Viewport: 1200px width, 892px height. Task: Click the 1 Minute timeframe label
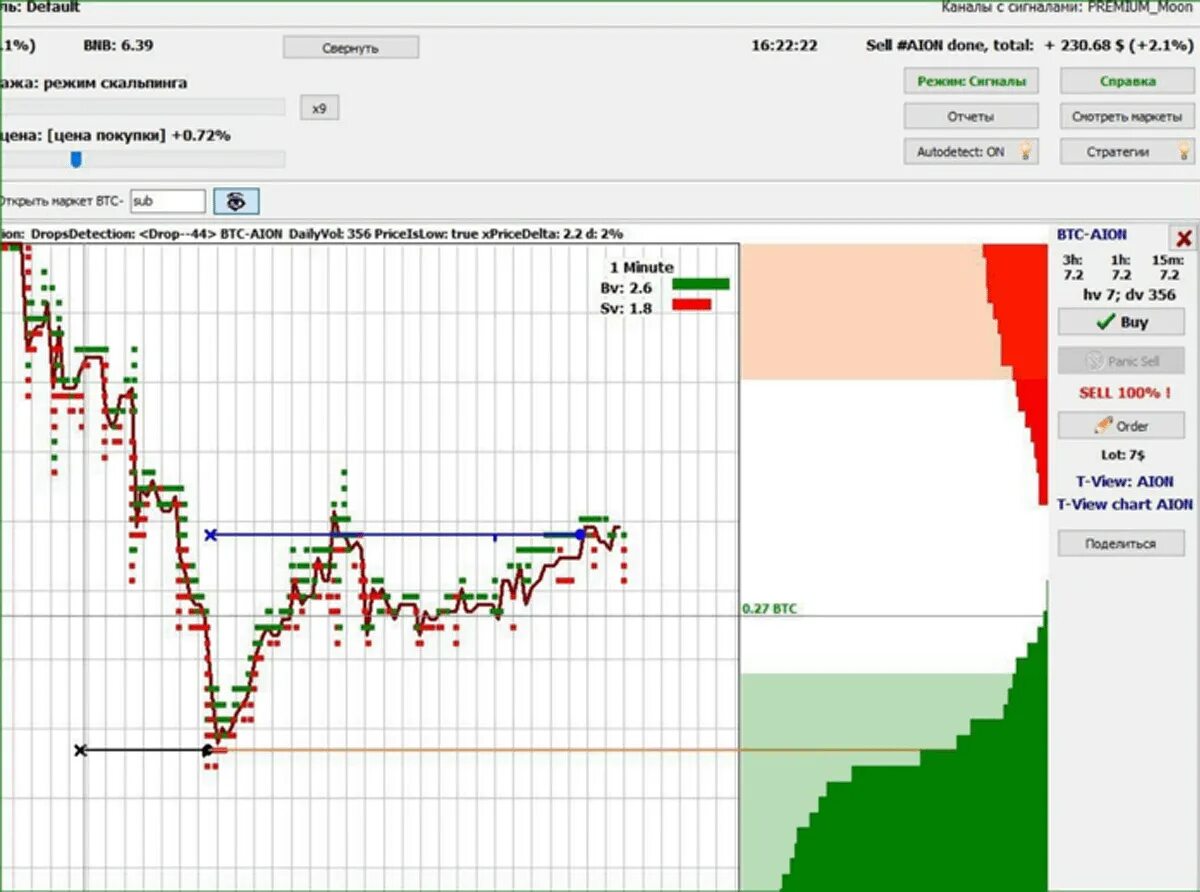[641, 267]
